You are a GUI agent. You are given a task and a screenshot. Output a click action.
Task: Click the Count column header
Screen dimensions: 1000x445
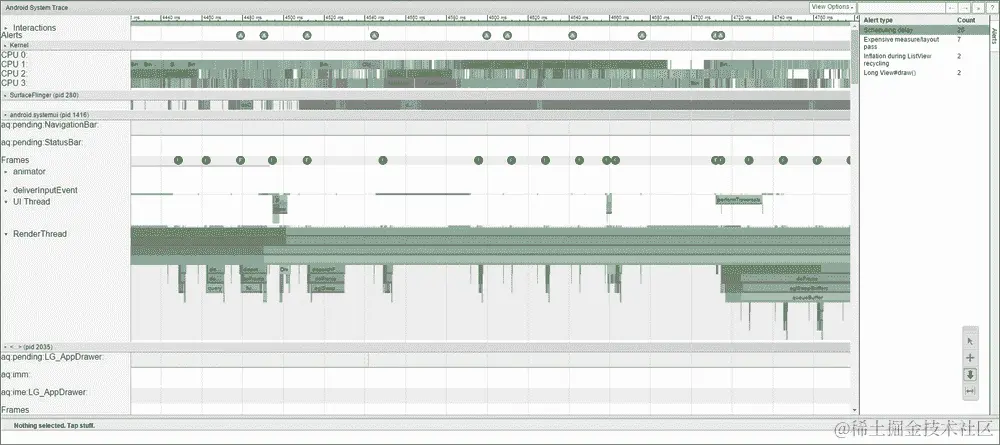(x=966, y=20)
